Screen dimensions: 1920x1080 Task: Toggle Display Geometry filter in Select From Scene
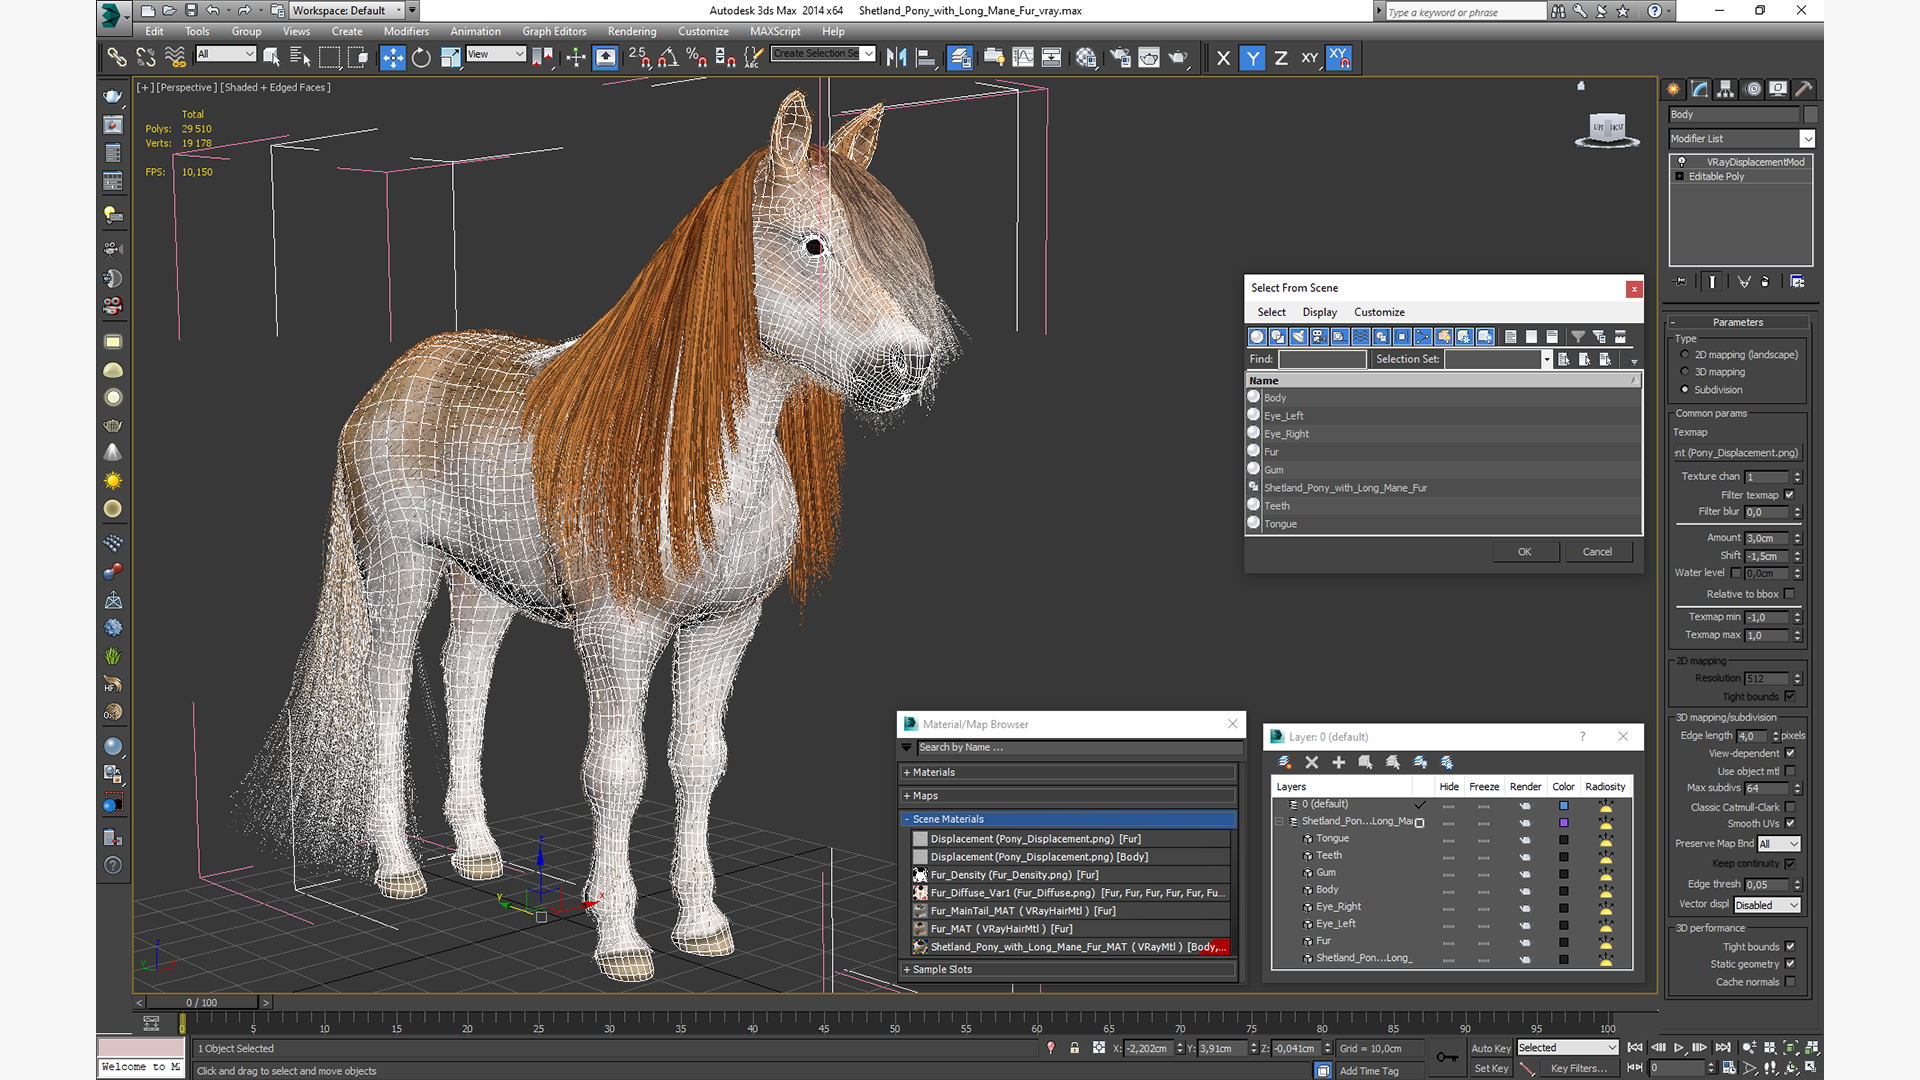tap(1257, 337)
